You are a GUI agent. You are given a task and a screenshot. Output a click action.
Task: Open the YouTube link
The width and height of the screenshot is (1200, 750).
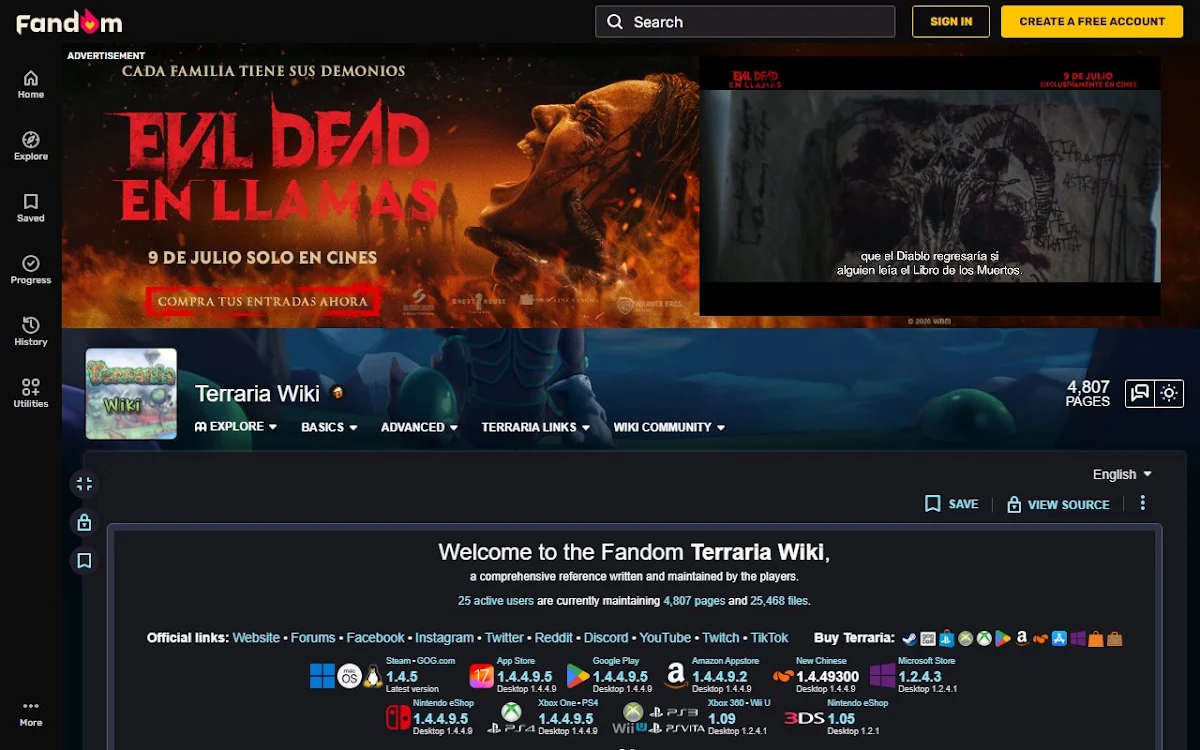pyautogui.click(x=665, y=638)
